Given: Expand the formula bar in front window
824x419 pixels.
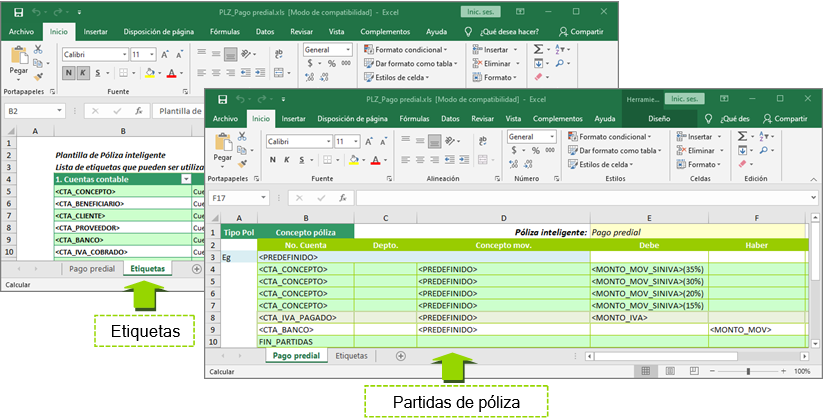Looking at the screenshot, I should point(814,198).
